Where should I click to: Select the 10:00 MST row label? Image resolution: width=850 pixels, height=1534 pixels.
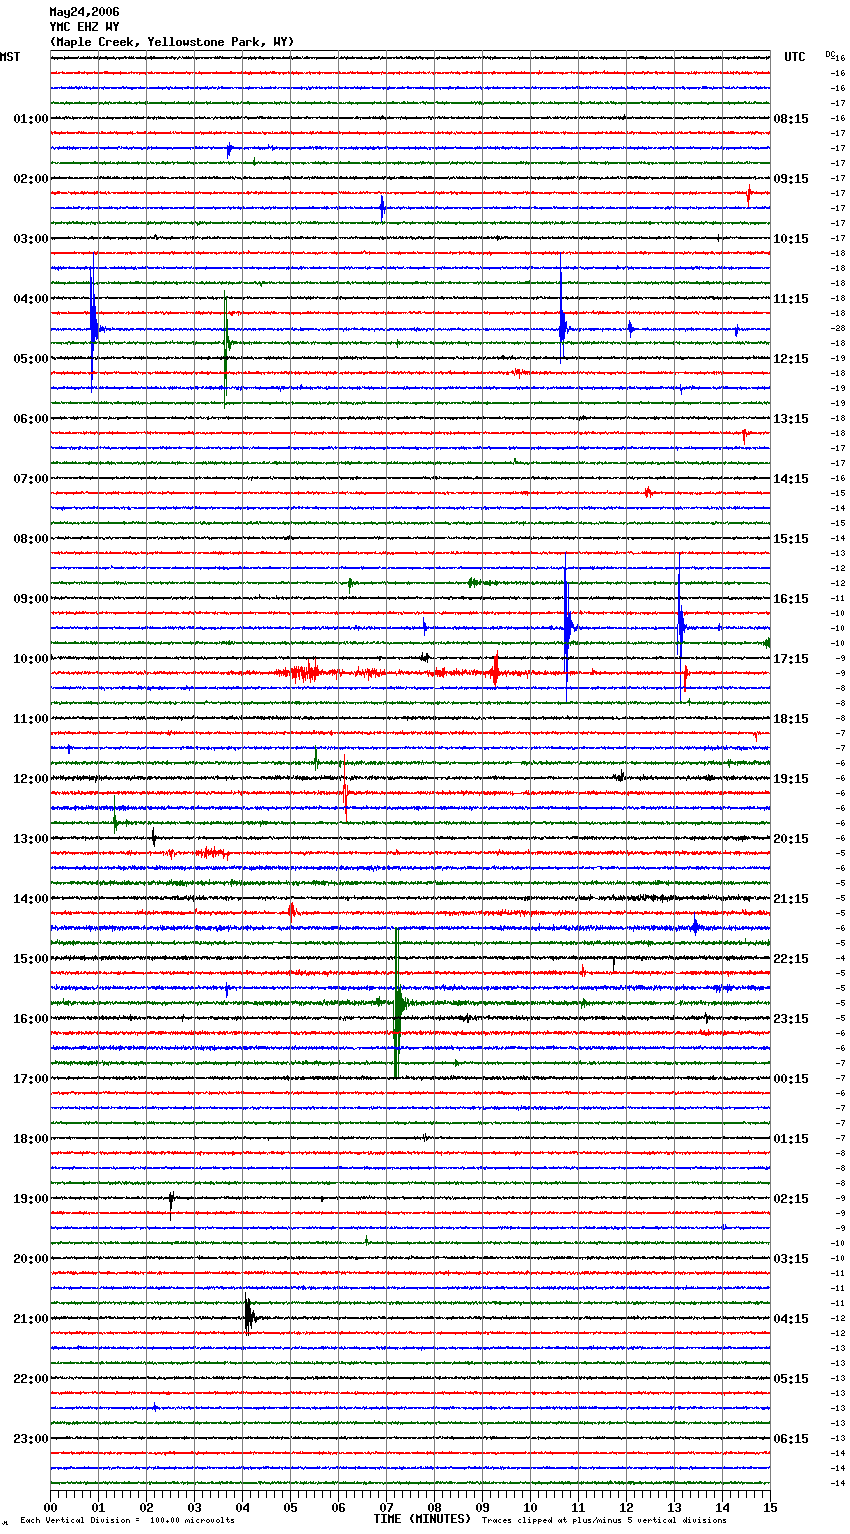30,659
